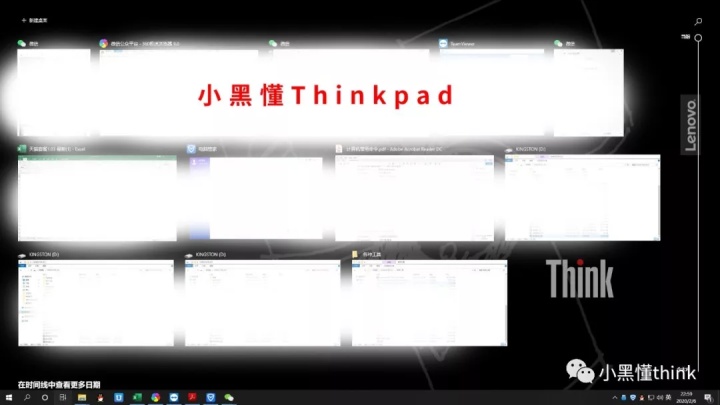Viewport: 720px width, 405px height.
Task: Open the yellow-folder explorer window thumbnail
Action: (x=430, y=303)
